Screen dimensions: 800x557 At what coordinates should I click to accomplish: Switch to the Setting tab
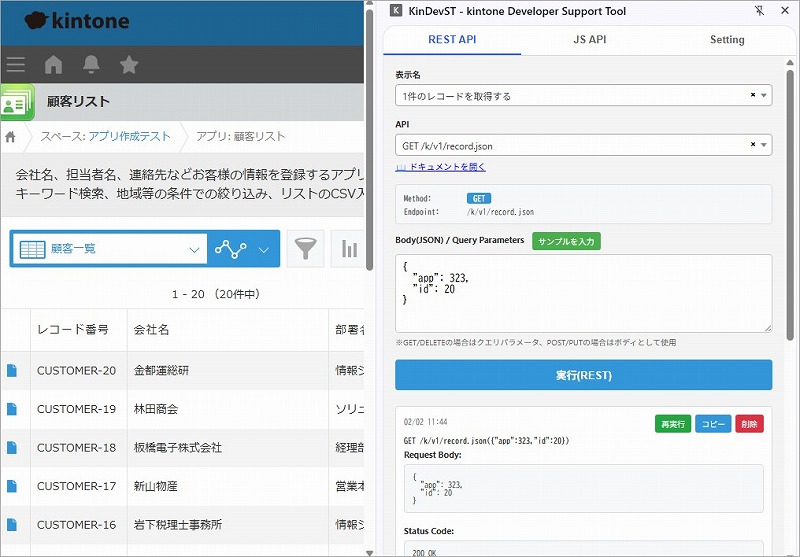pos(727,40)
